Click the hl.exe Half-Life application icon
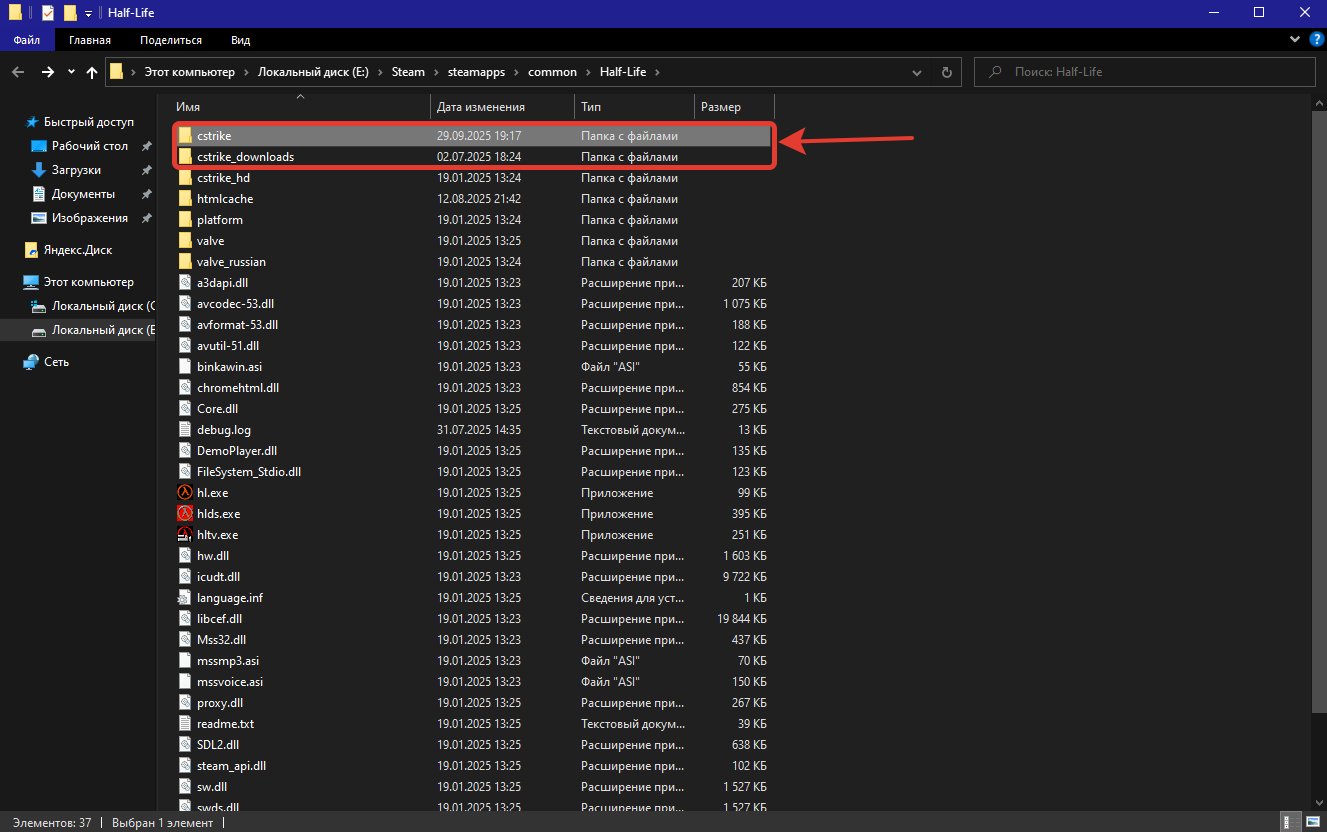This screenshot has width=1327, height=832. 185,493
